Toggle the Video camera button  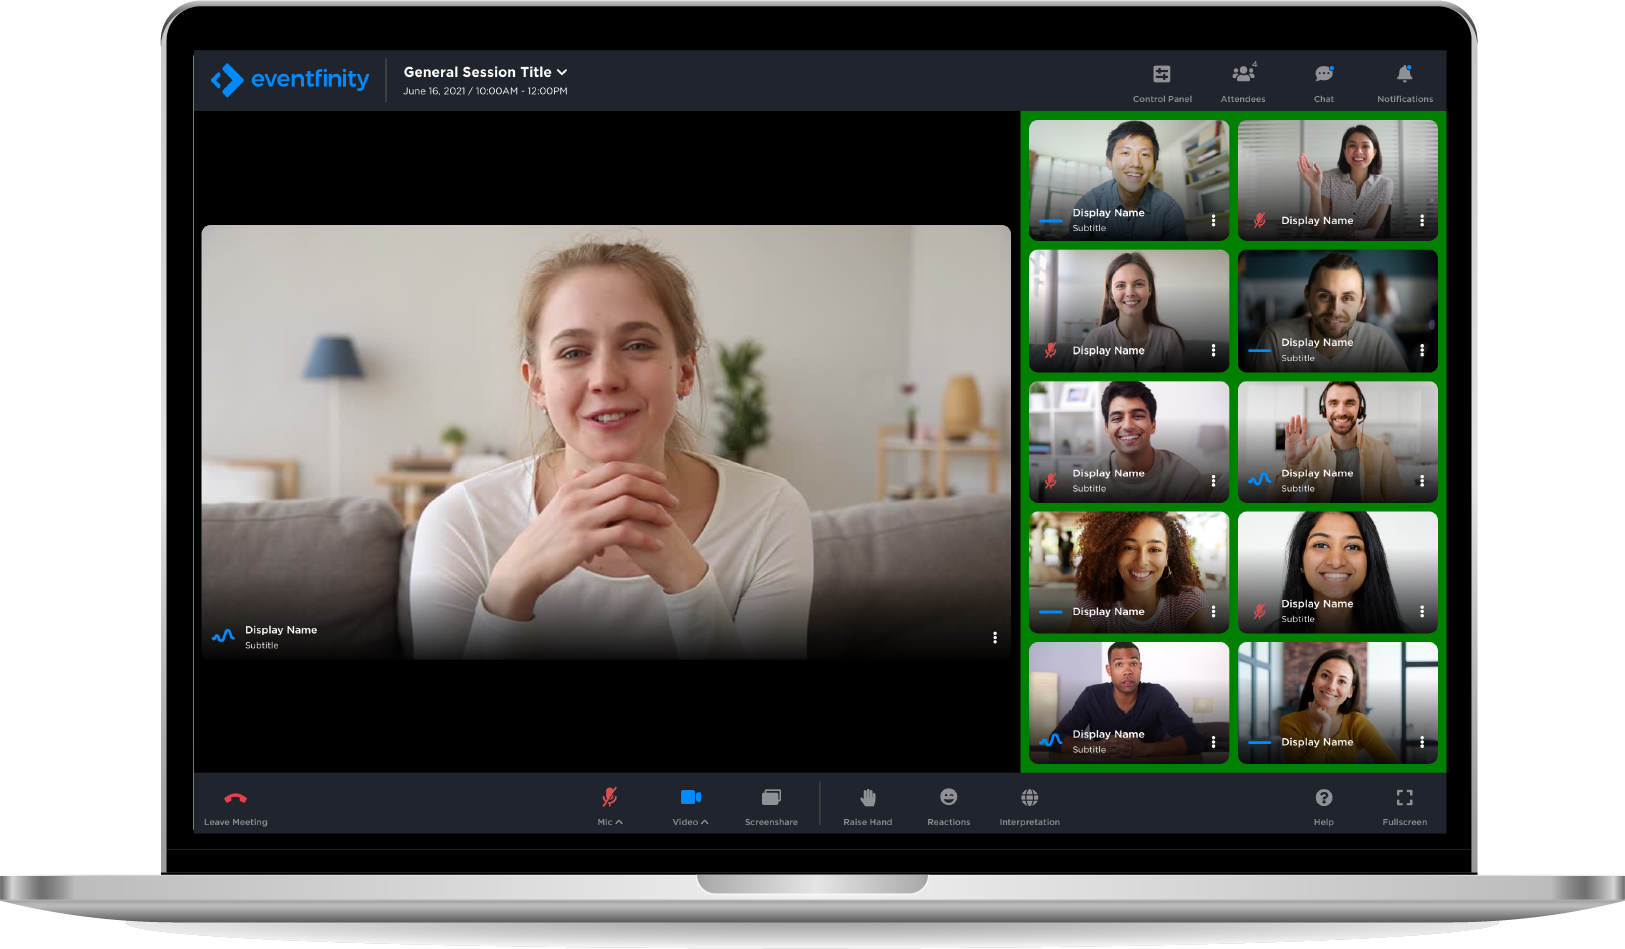[x=691, y=797]
